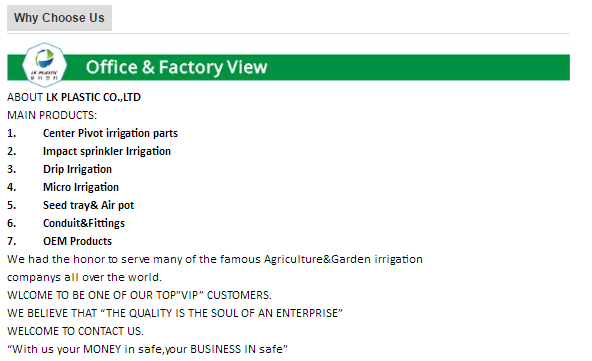Click WELCOME TO CONTACT US text
This screenshot has height=361, width=592.
click(76, 331)
